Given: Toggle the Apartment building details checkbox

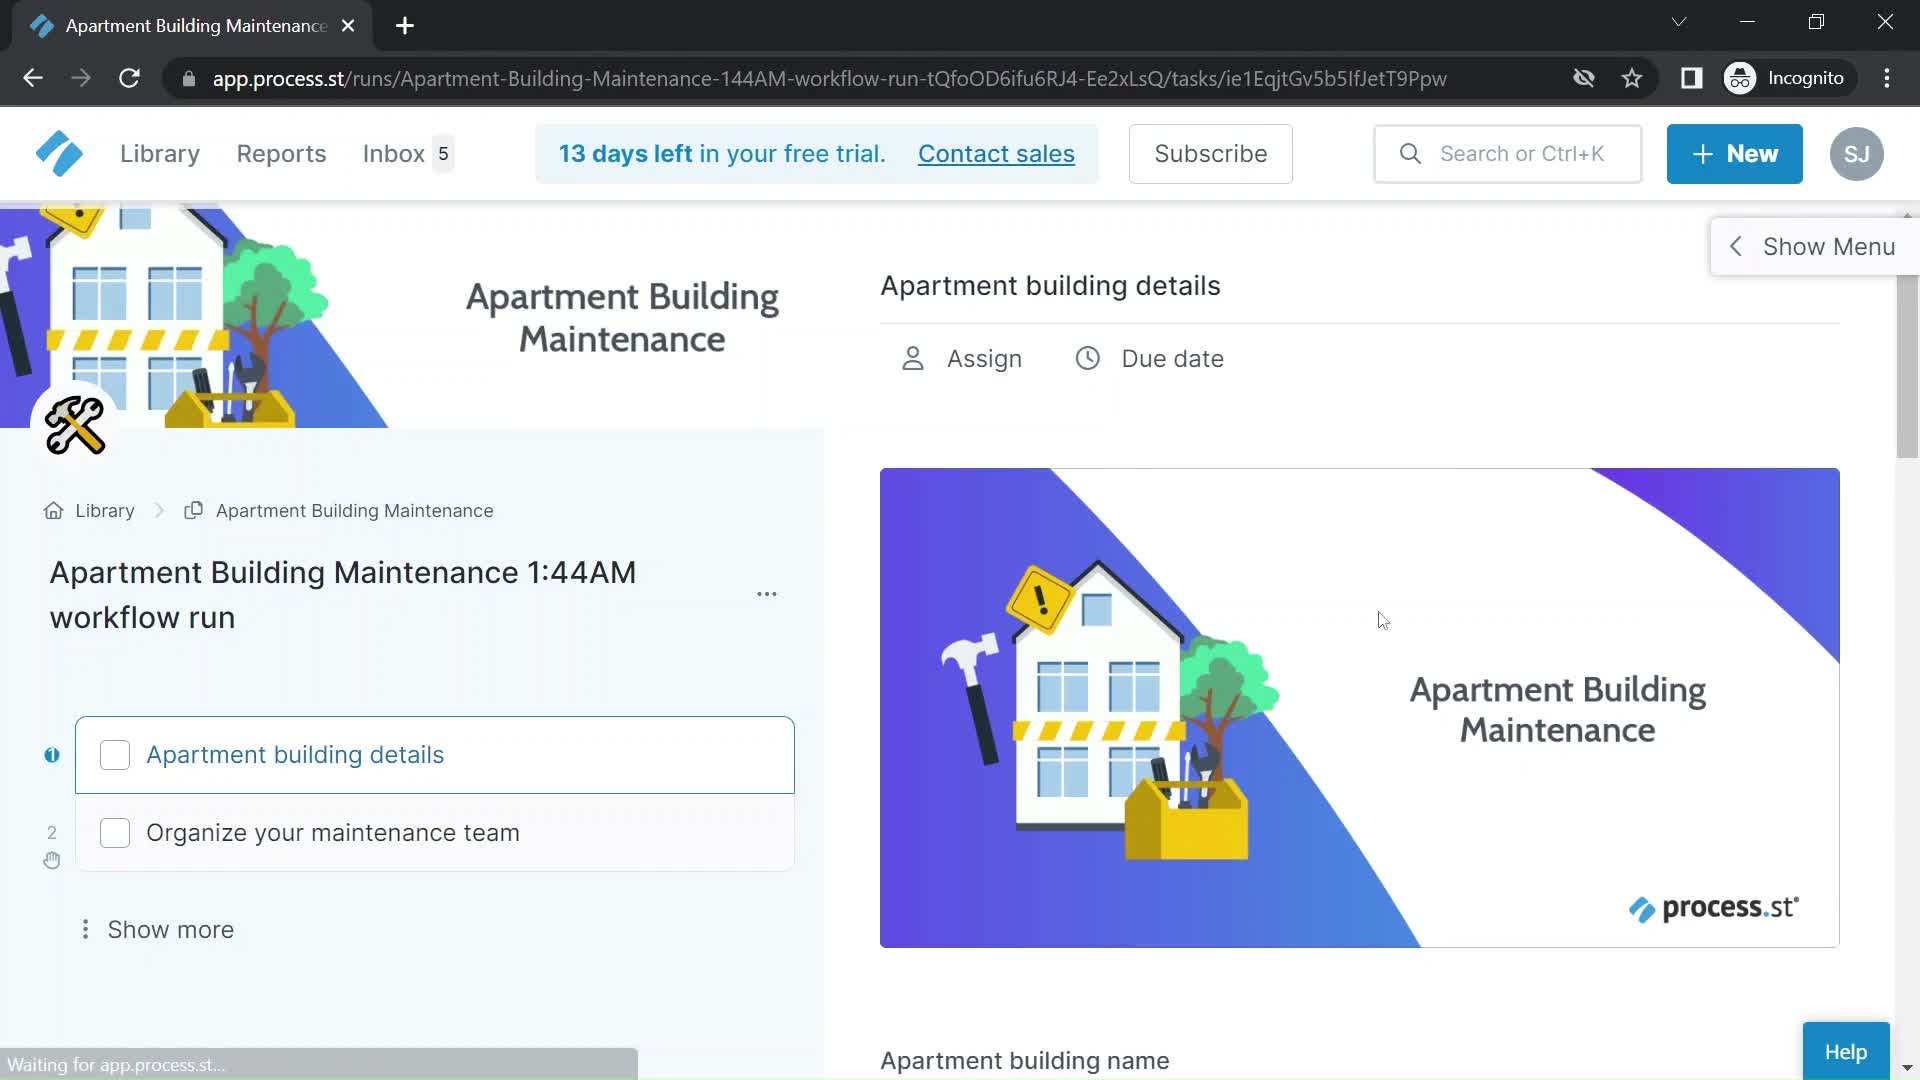Looking at the screenshot, I should tap(115, 754).
